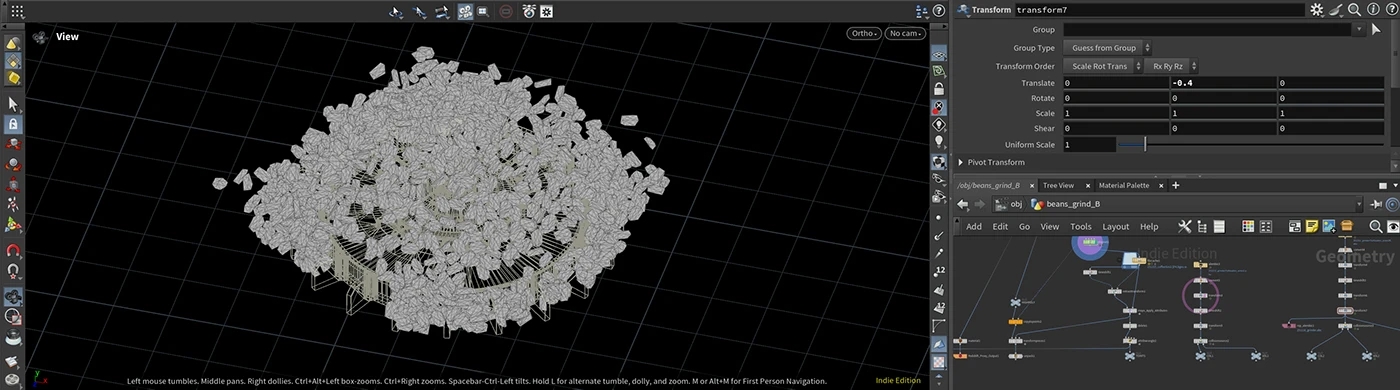
Task: Go back in network navigation
Action: point(963,204)
